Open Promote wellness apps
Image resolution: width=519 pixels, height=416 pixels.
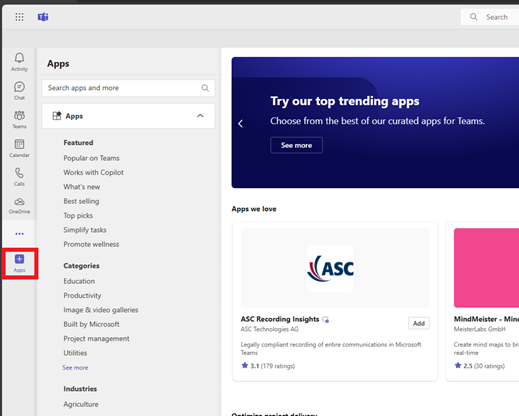91,244
